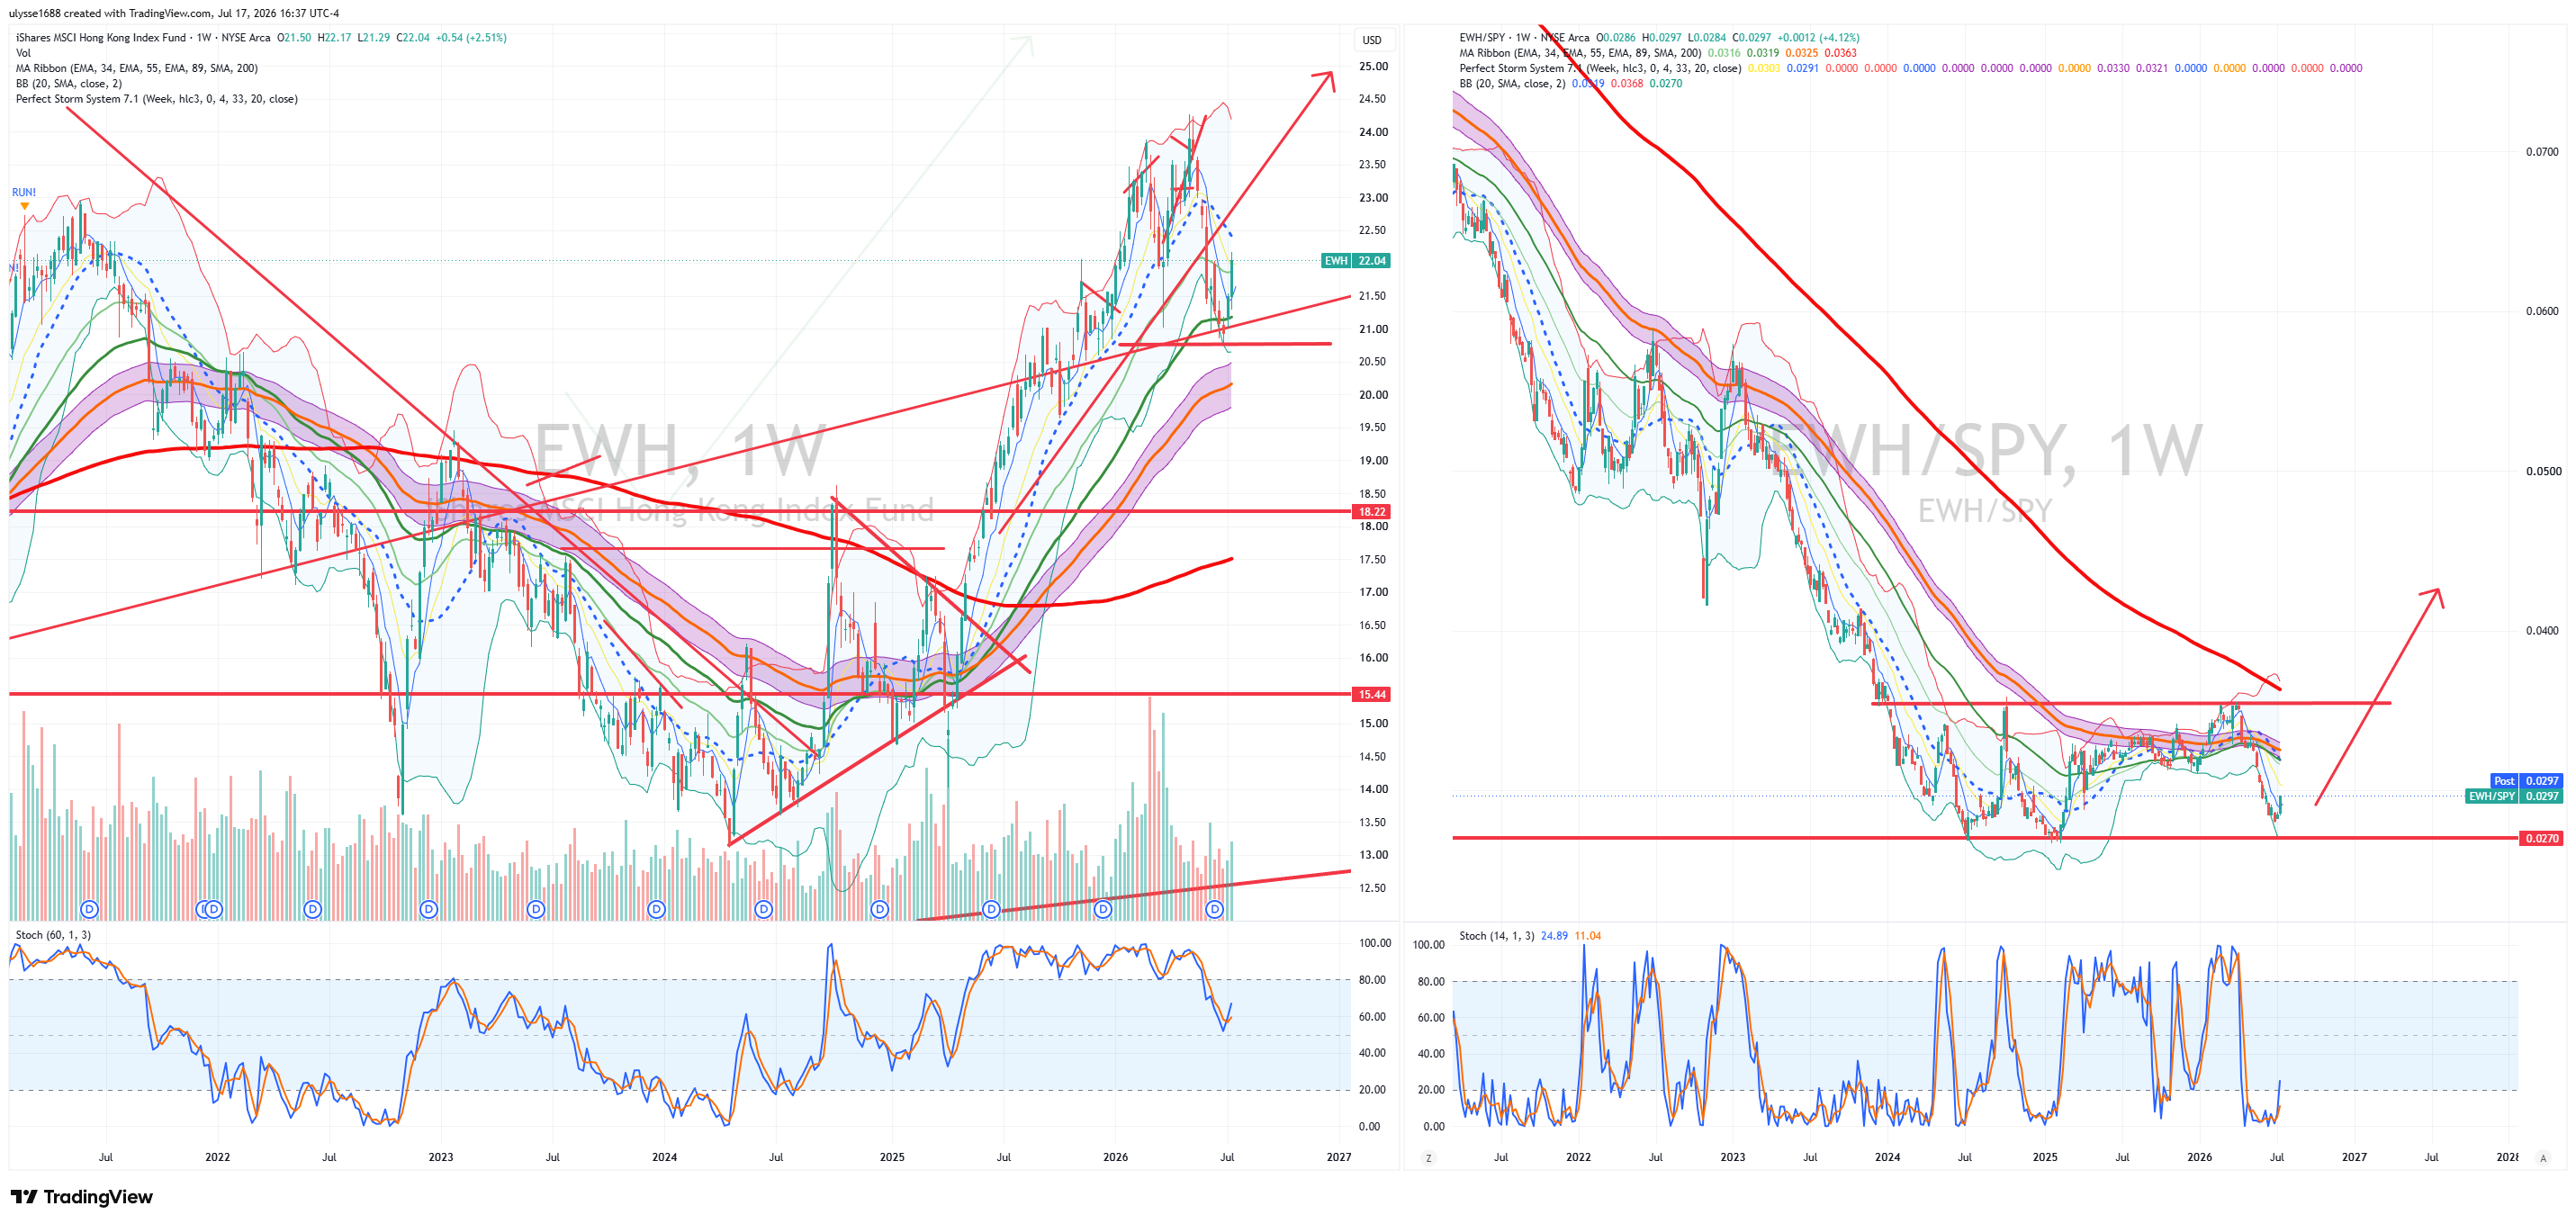Viewport: 2576px width, 1224px height.
Task: Click the Perfect Storm System legend on EWH/SPY chart
Action: click(x=1600, y=68)
